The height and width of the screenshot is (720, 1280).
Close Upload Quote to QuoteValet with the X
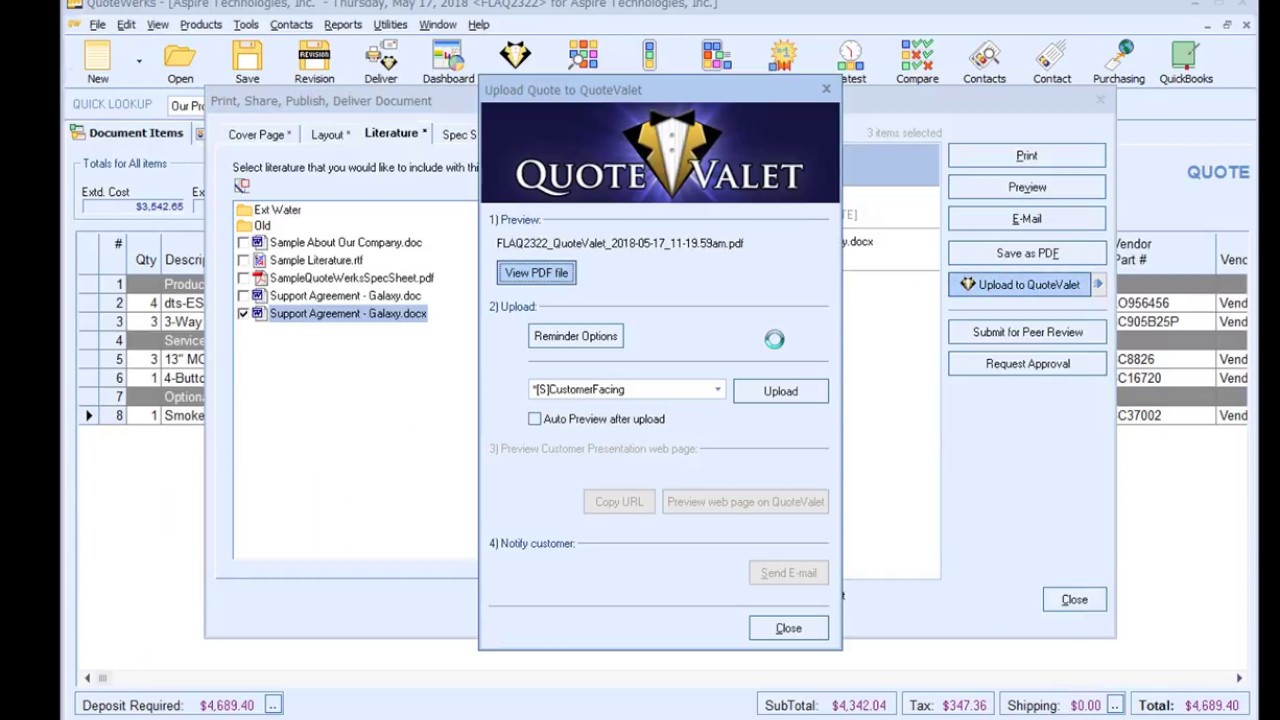coord(826,89)
